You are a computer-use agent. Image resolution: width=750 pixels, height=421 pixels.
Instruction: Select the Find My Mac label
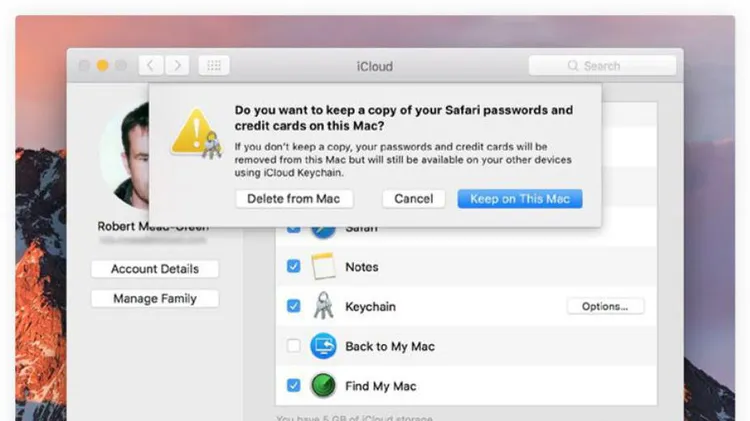(x=381, y=386)
